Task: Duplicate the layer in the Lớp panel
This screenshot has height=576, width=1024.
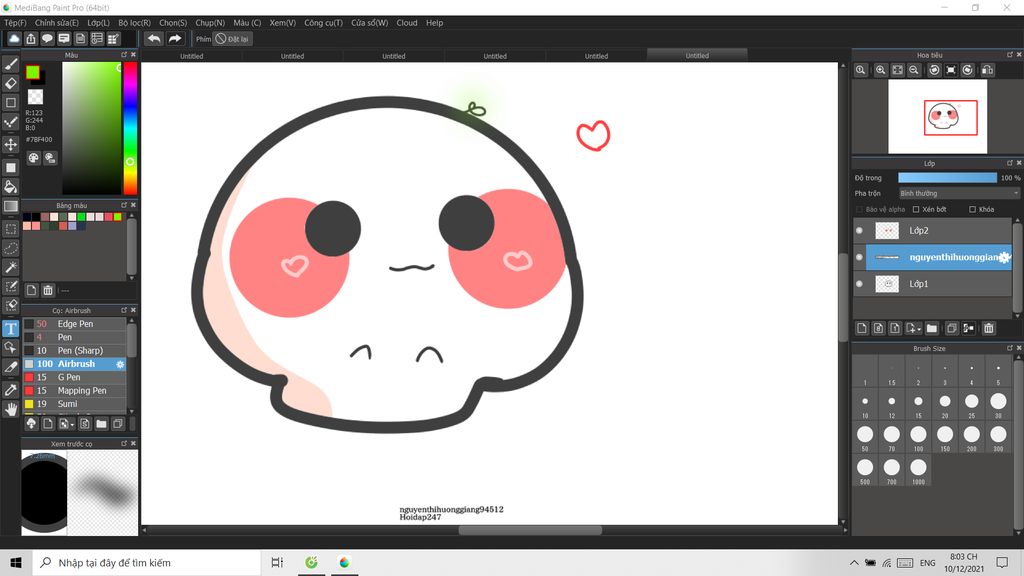Action: (x=952, y=328)
